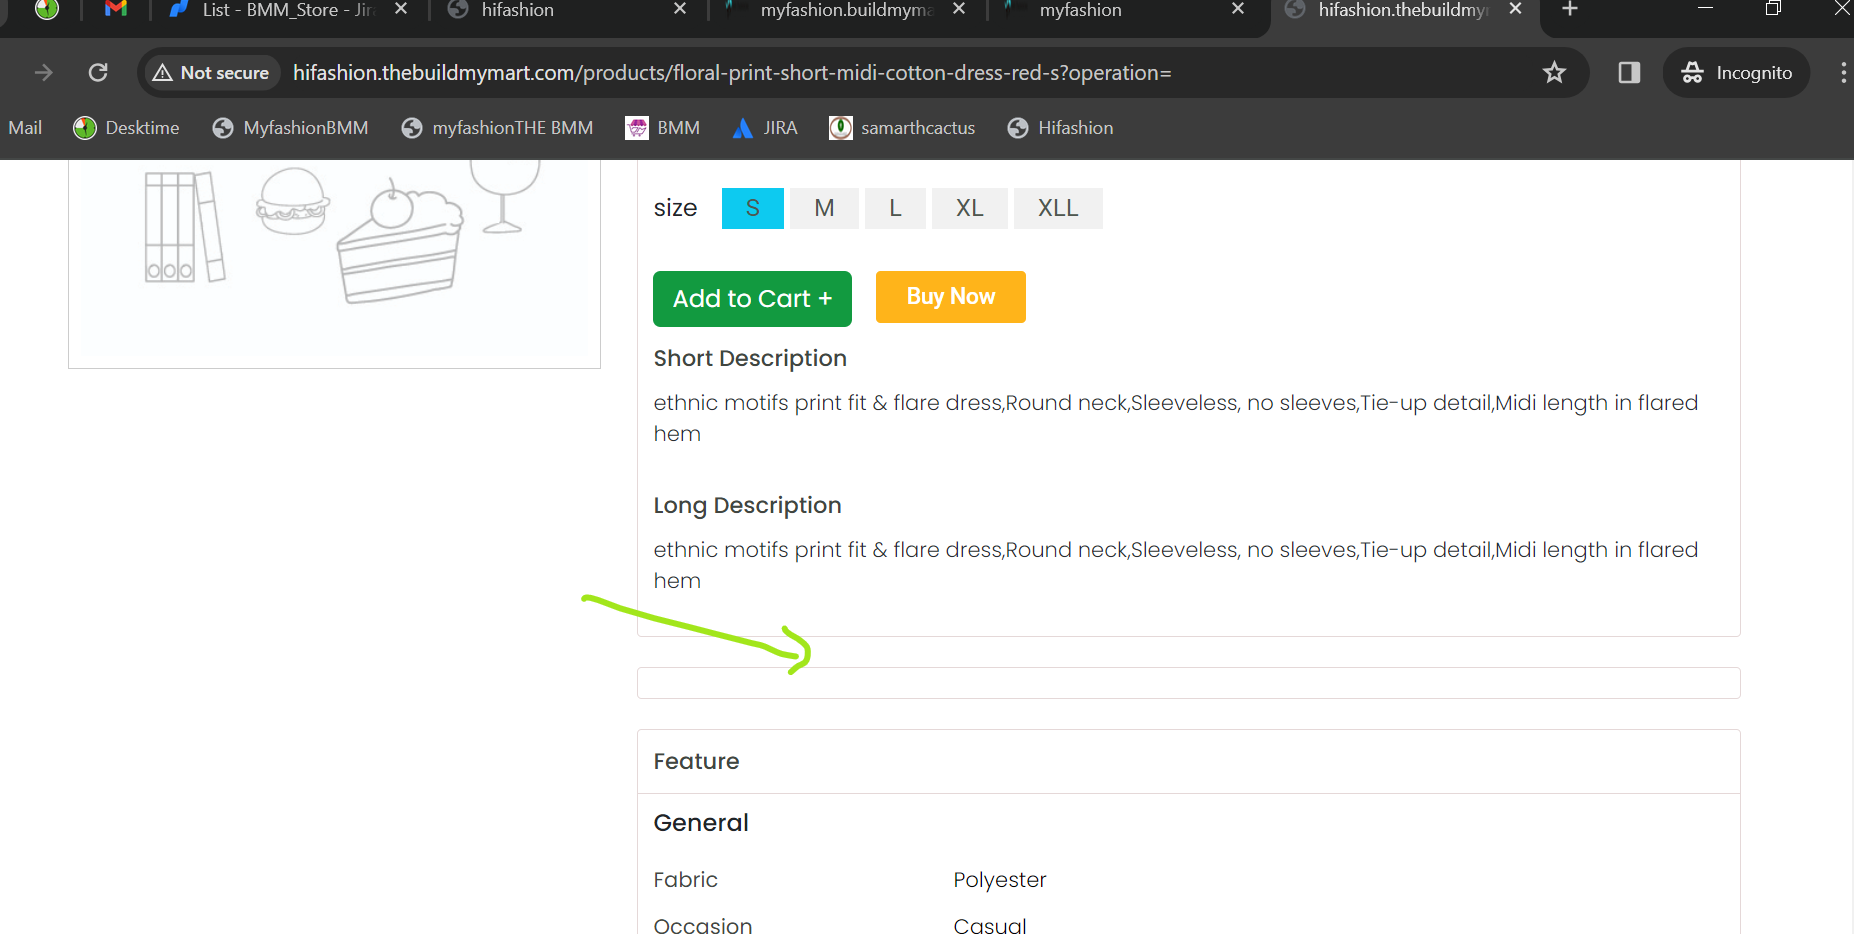Screen dimensions: 1854x934
Task: Open the Desktime bookmark
Action: [127, 128]
